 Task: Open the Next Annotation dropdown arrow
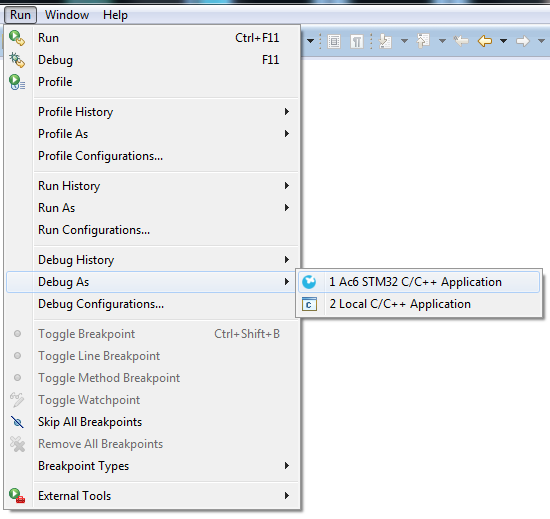coord(404,41)
